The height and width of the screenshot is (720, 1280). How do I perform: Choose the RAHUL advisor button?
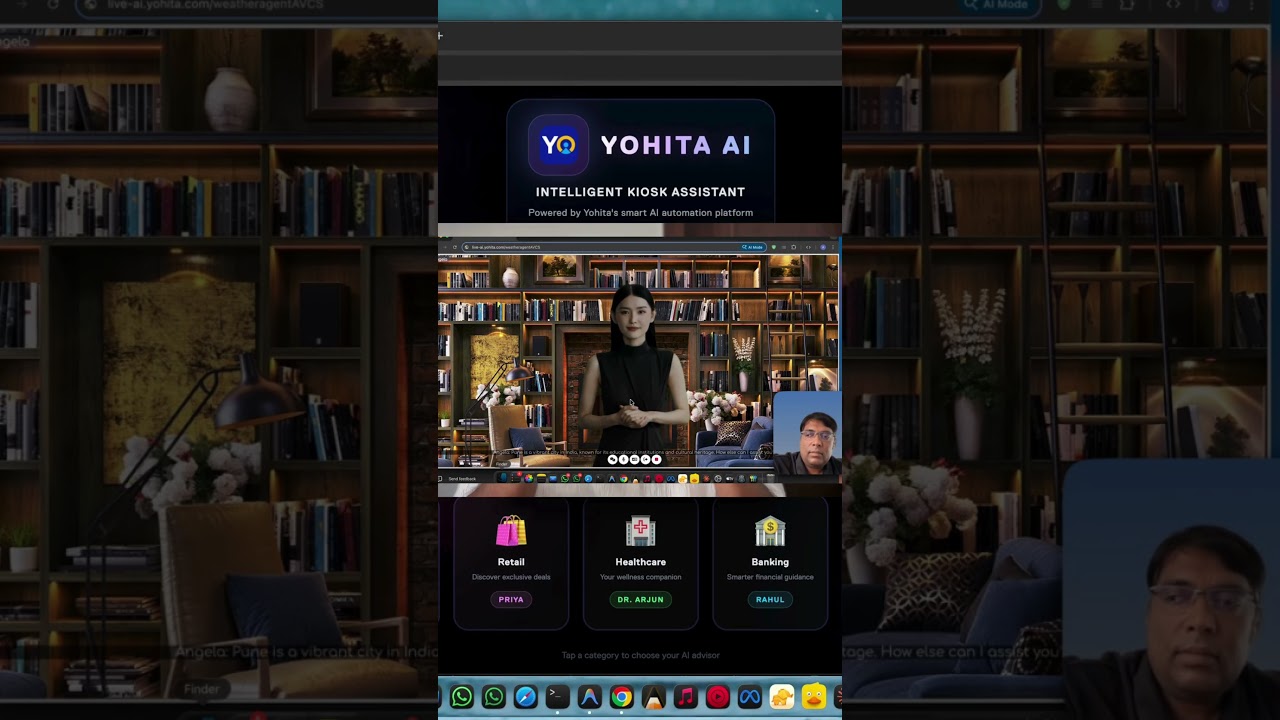coord(770,600)
